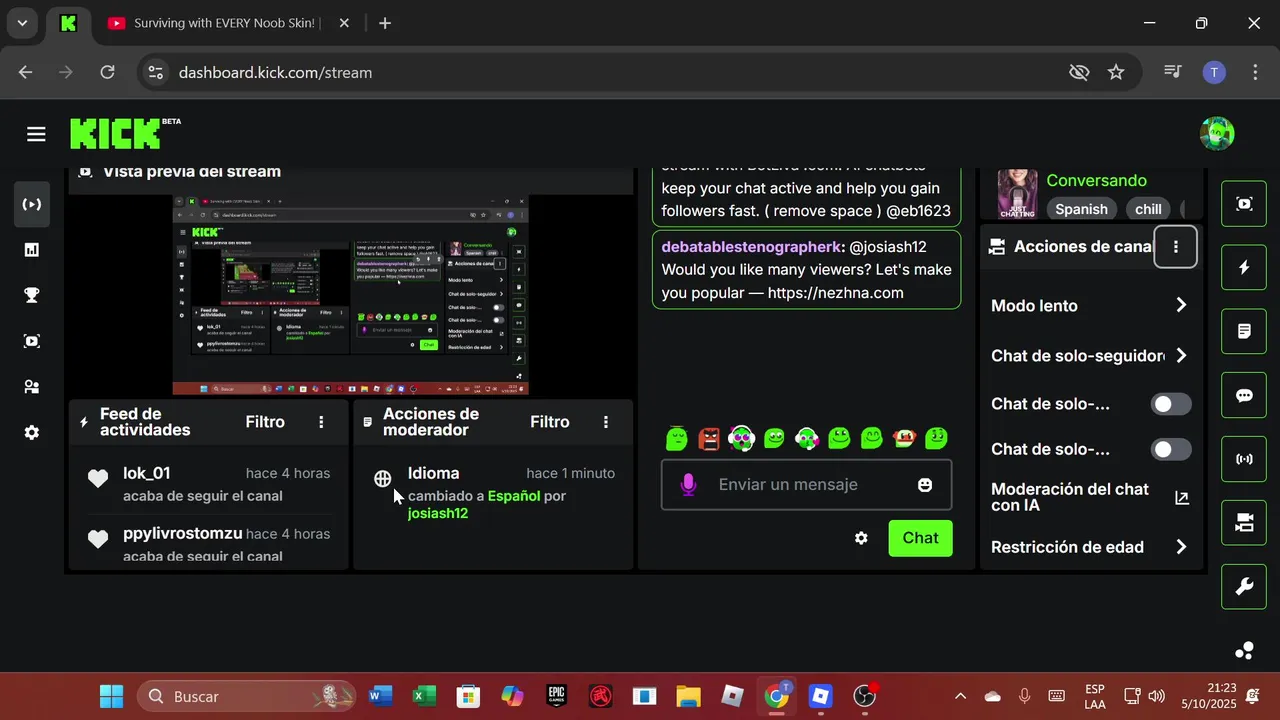This screenshot has height=720, width=1280.
Task: Click the crossed-eye tracking icon in address bar
Action: click(x=1078, y=72)
